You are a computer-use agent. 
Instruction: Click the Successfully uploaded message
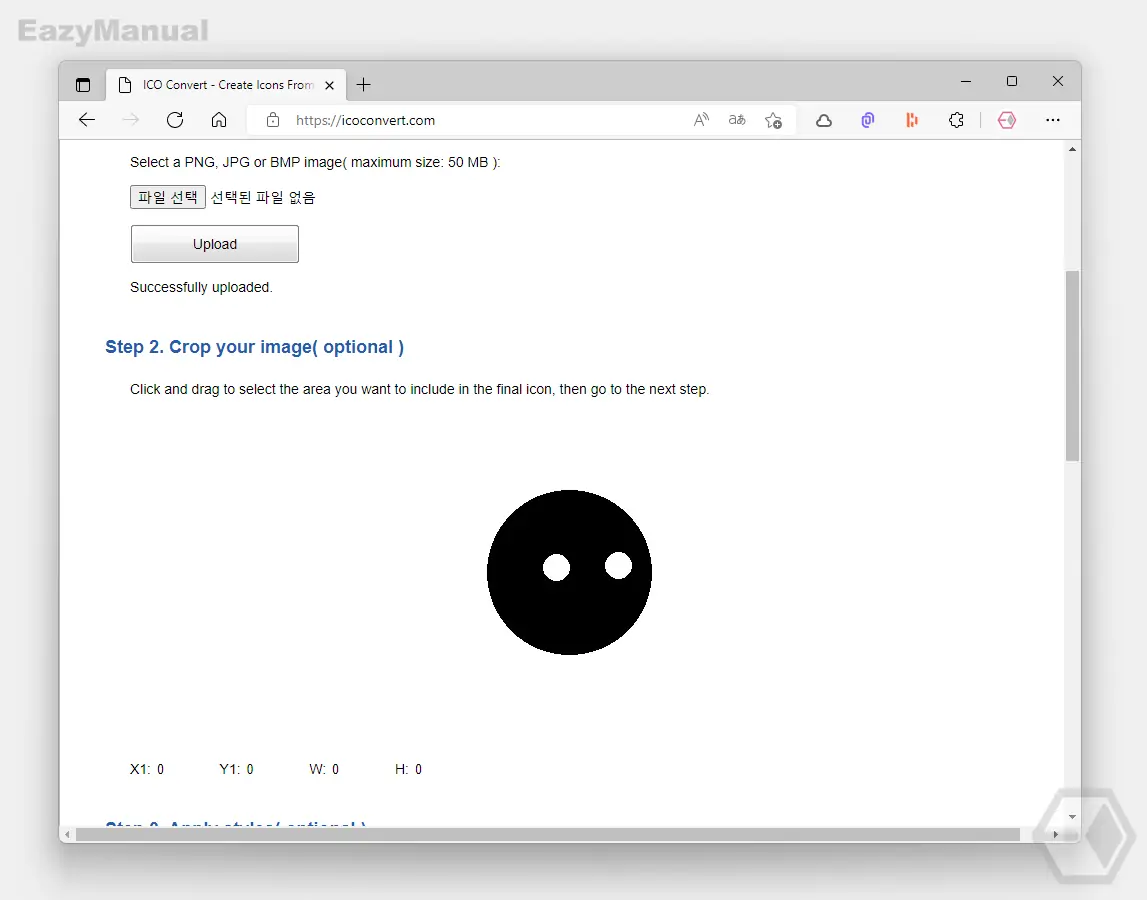[201, 288]
